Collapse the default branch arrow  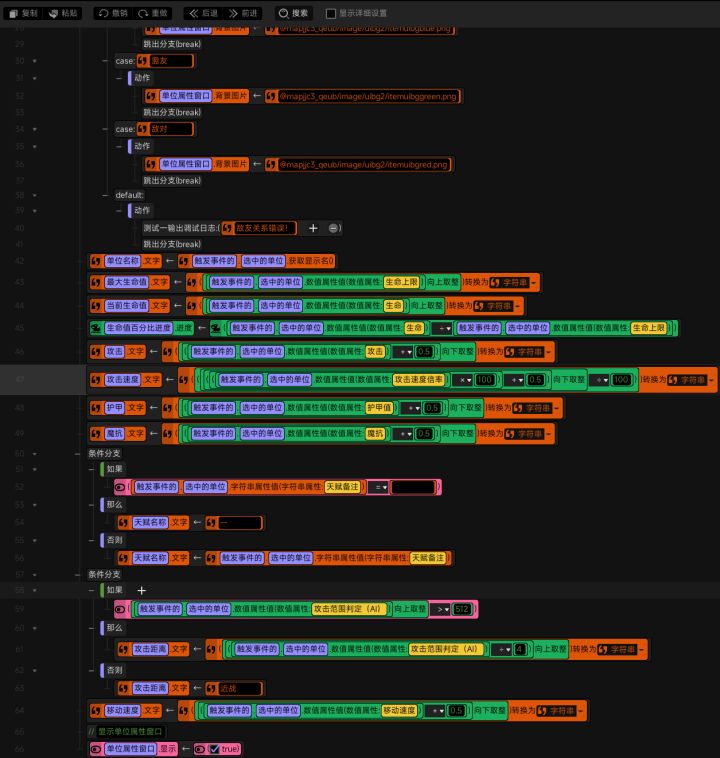pyautogui.click(x=34, y=195)
